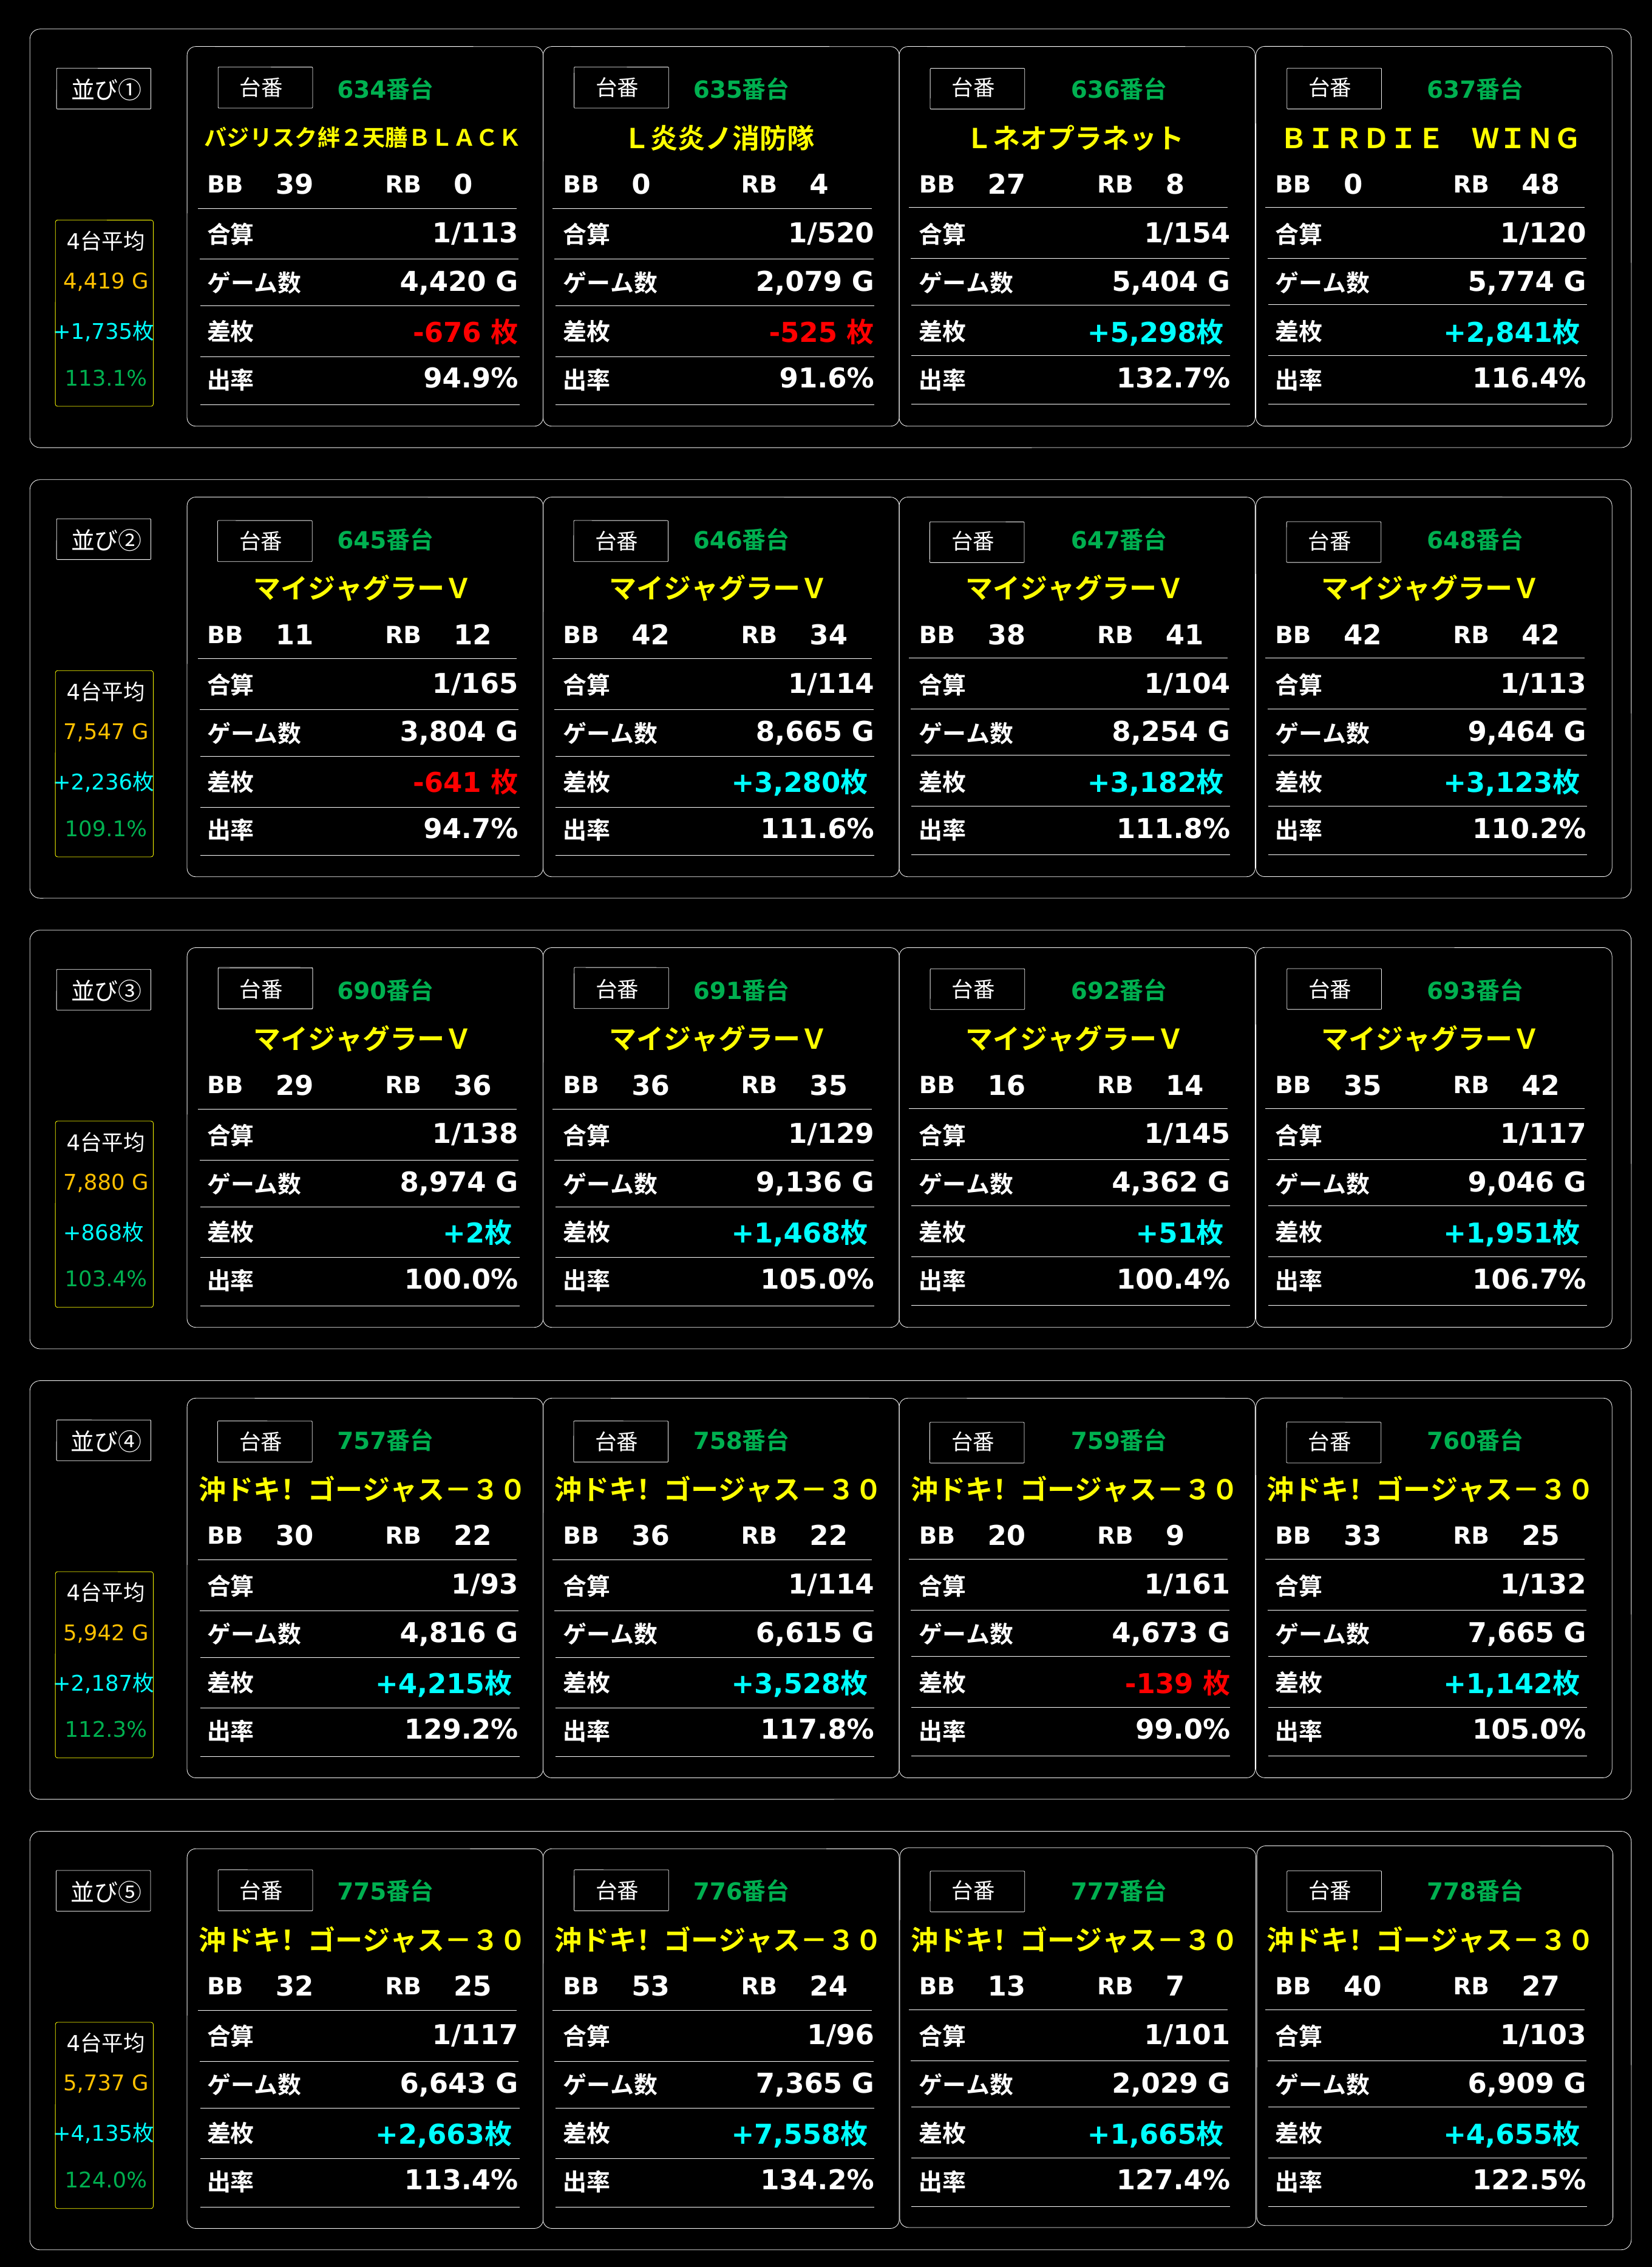Click the +7,558枚 difference value
This screenshot has width=1652, height=2267.
pyautogui.click(x=800, y=2134)
